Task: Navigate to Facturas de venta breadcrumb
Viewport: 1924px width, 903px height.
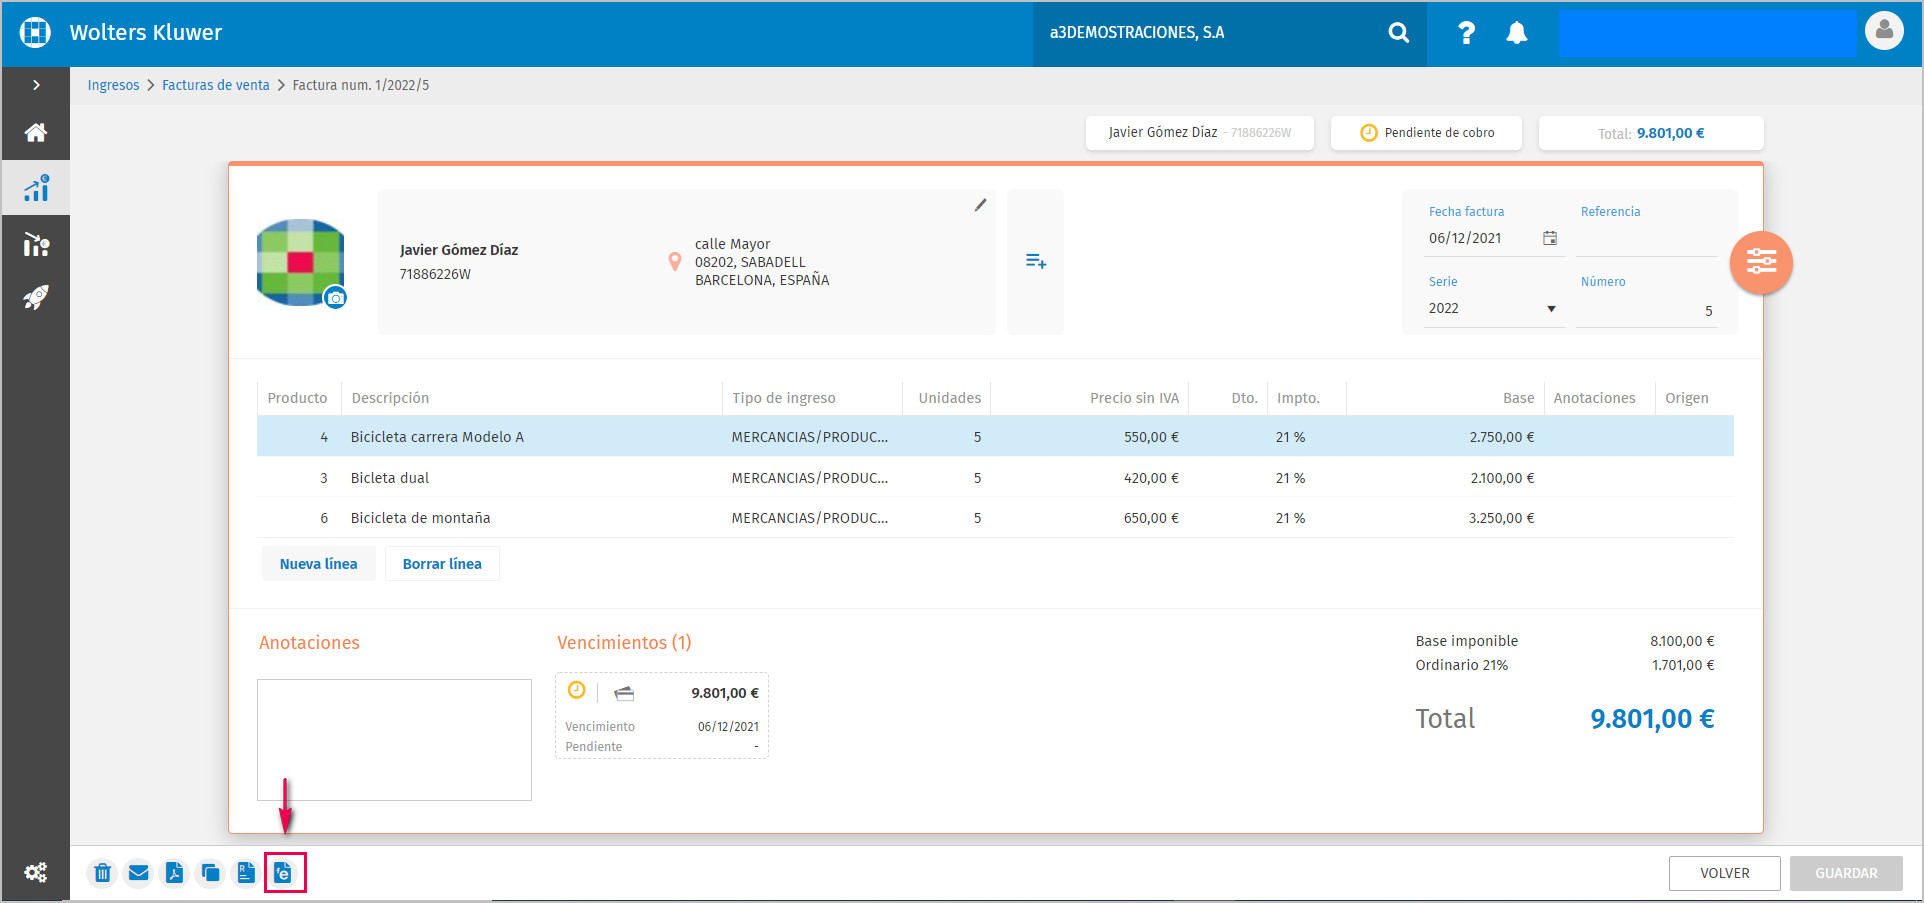Action: click(216, 85)
